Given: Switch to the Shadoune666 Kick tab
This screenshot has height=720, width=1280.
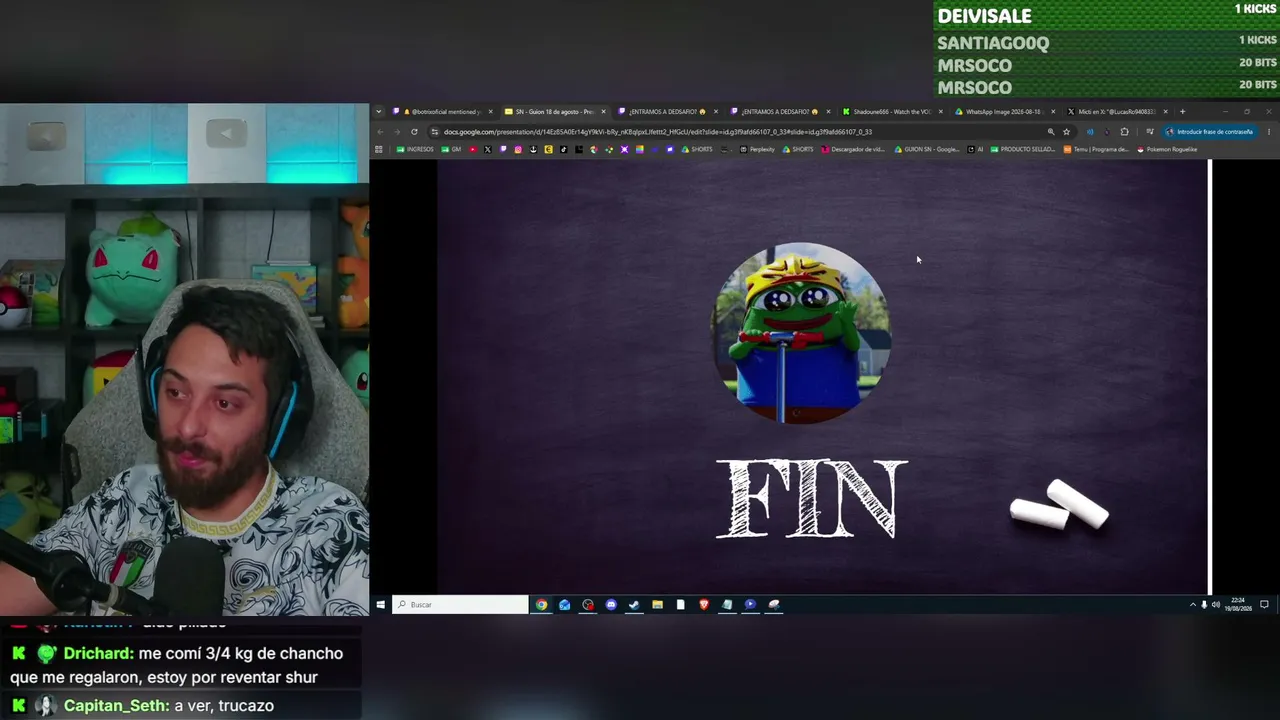Looking at the screenshot, I should [891, 111].
